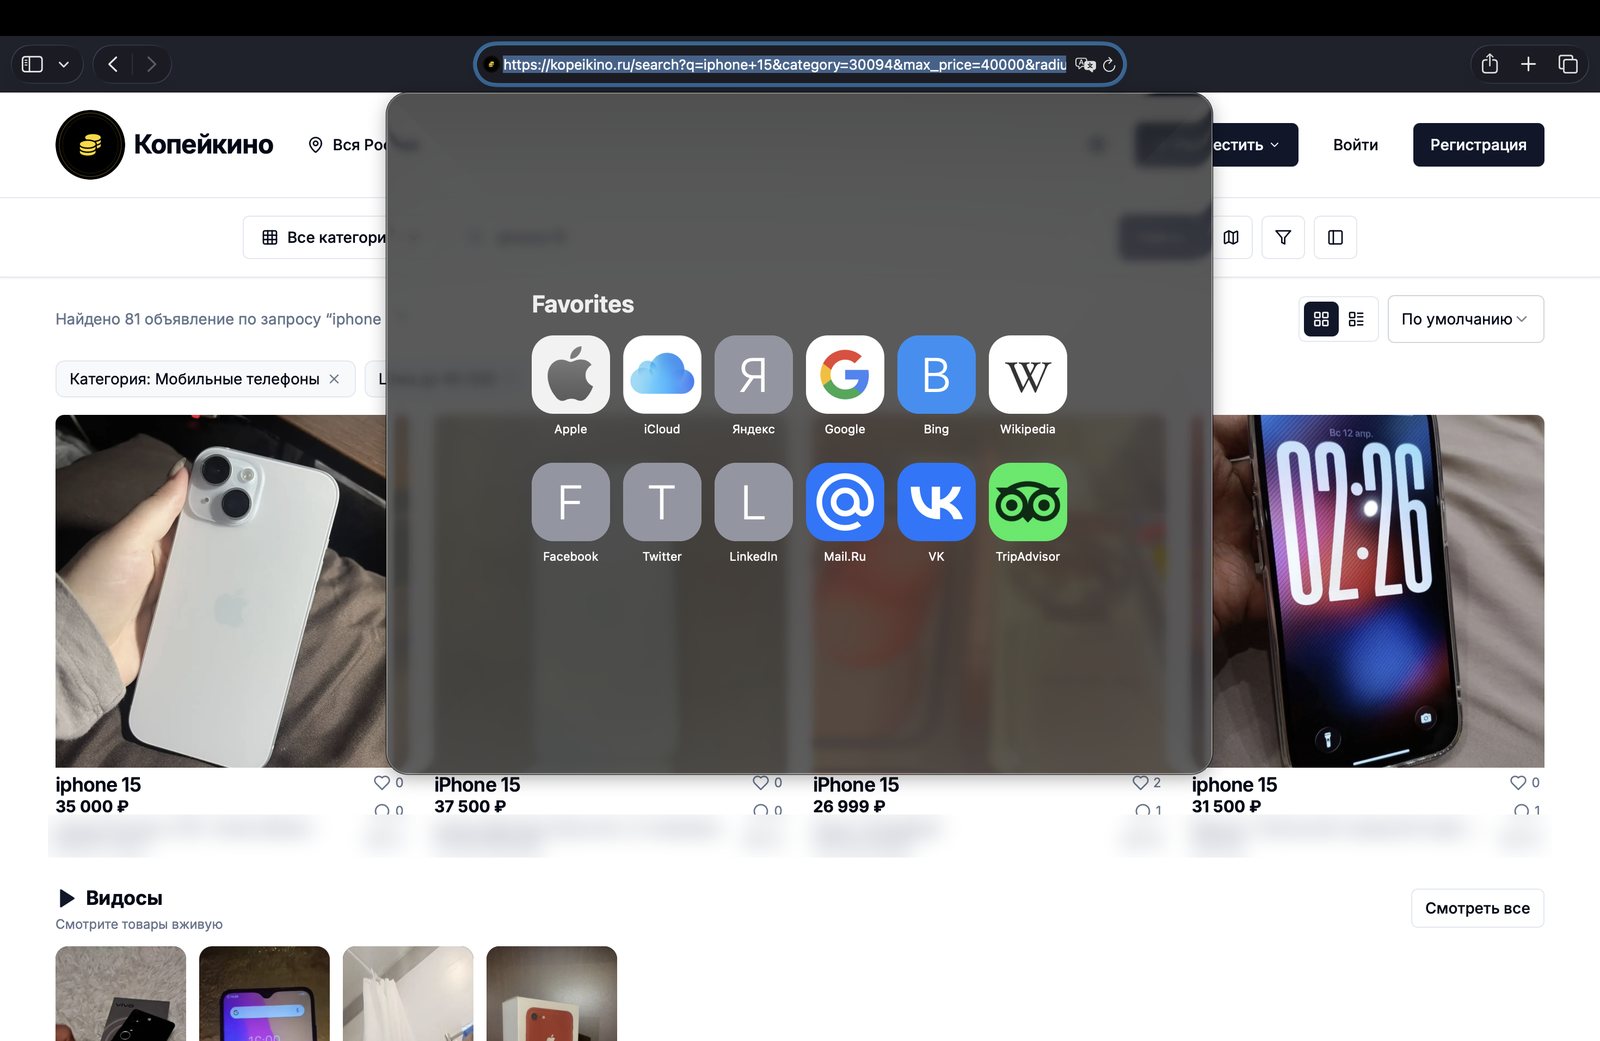Show the tab overview

(x=1568, y=64)
